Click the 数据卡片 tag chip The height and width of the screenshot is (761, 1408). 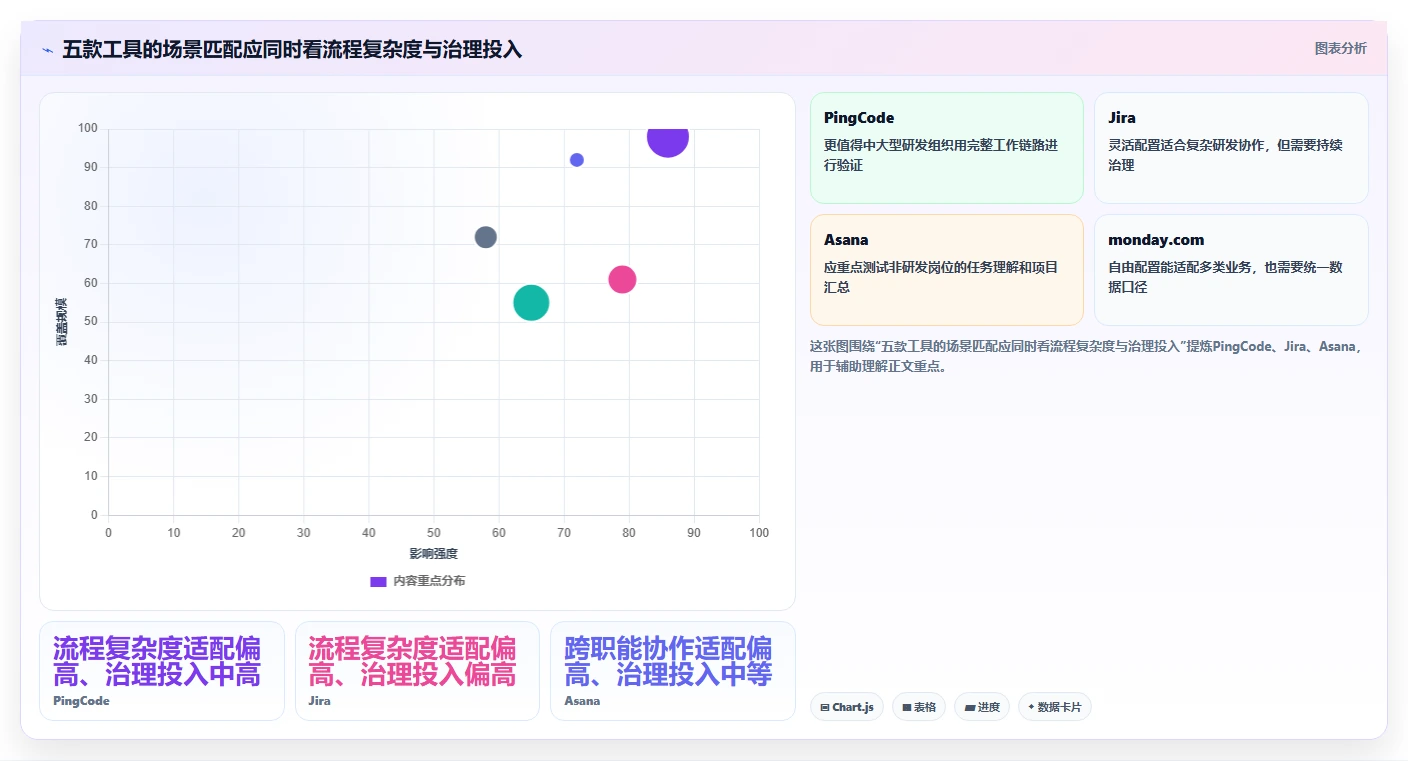pos(1055,707)
